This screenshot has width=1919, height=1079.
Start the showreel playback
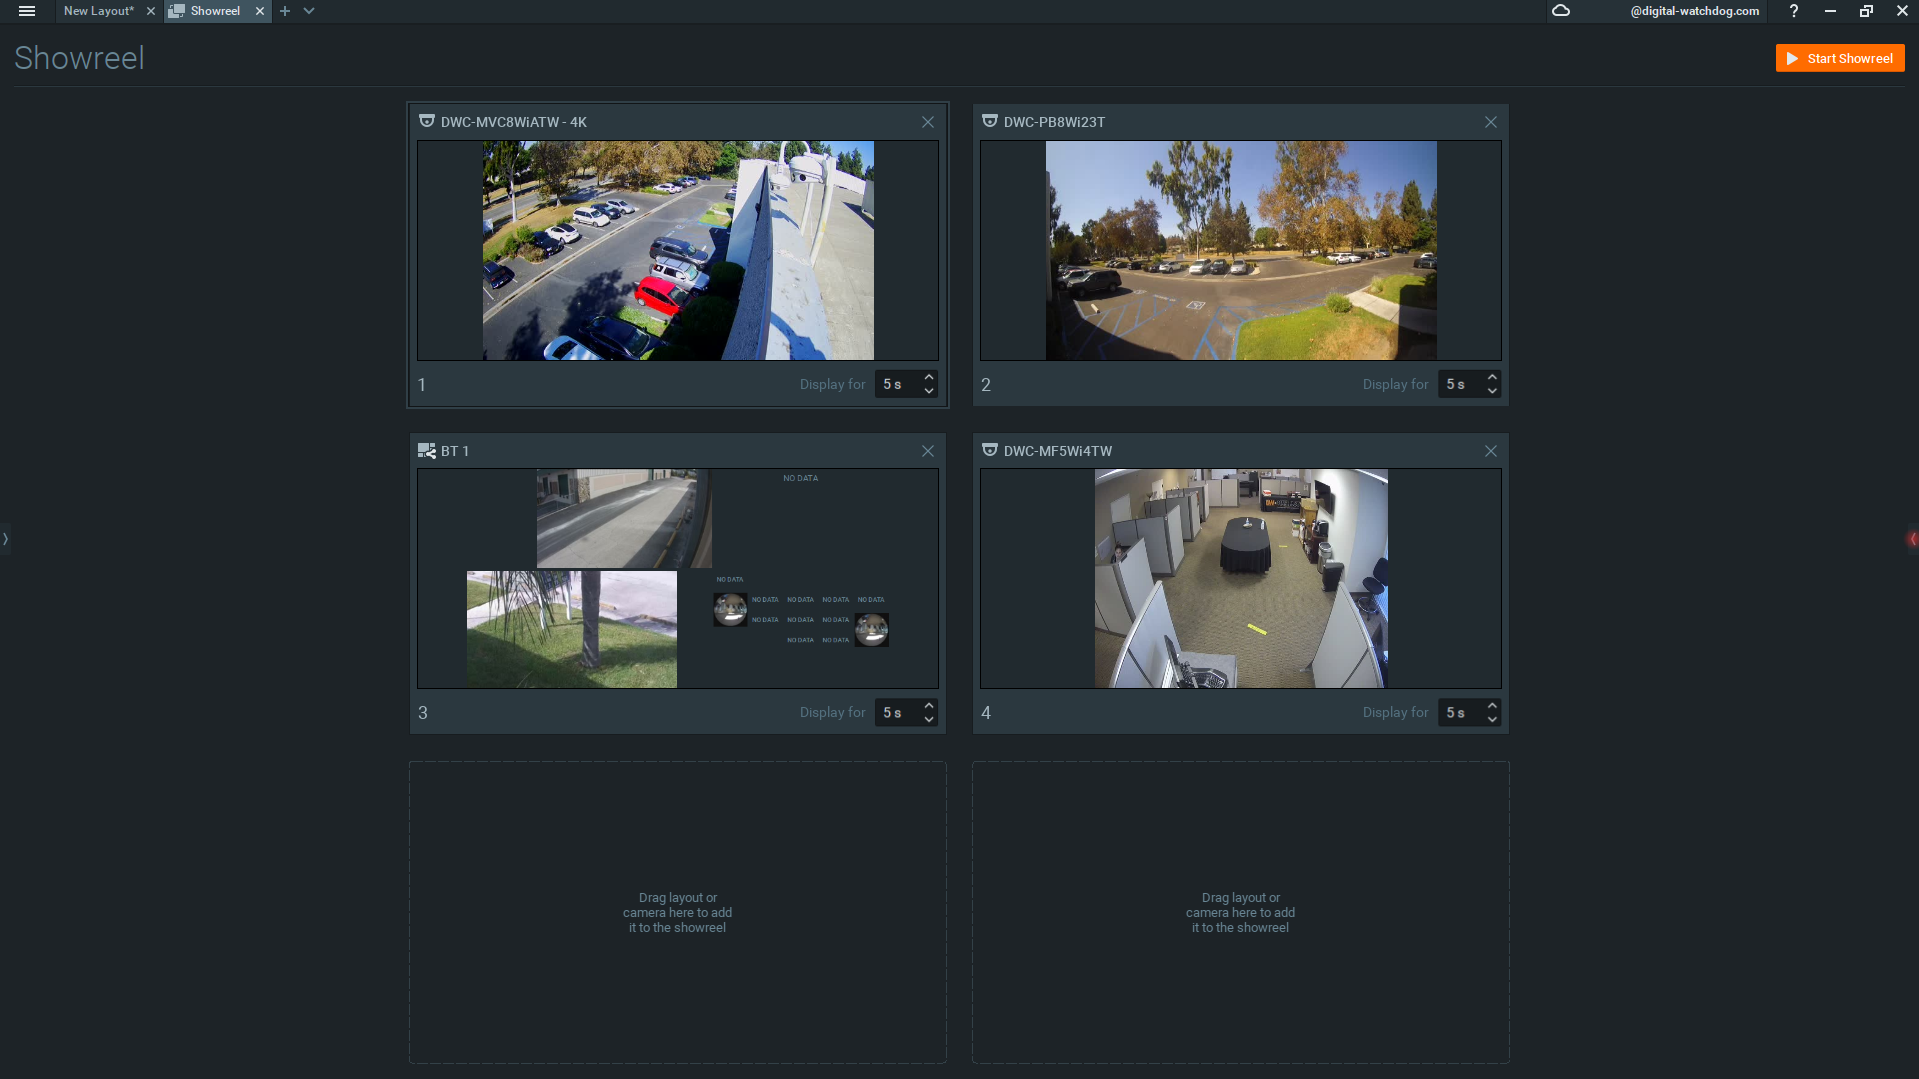[x=1839, y=58]
